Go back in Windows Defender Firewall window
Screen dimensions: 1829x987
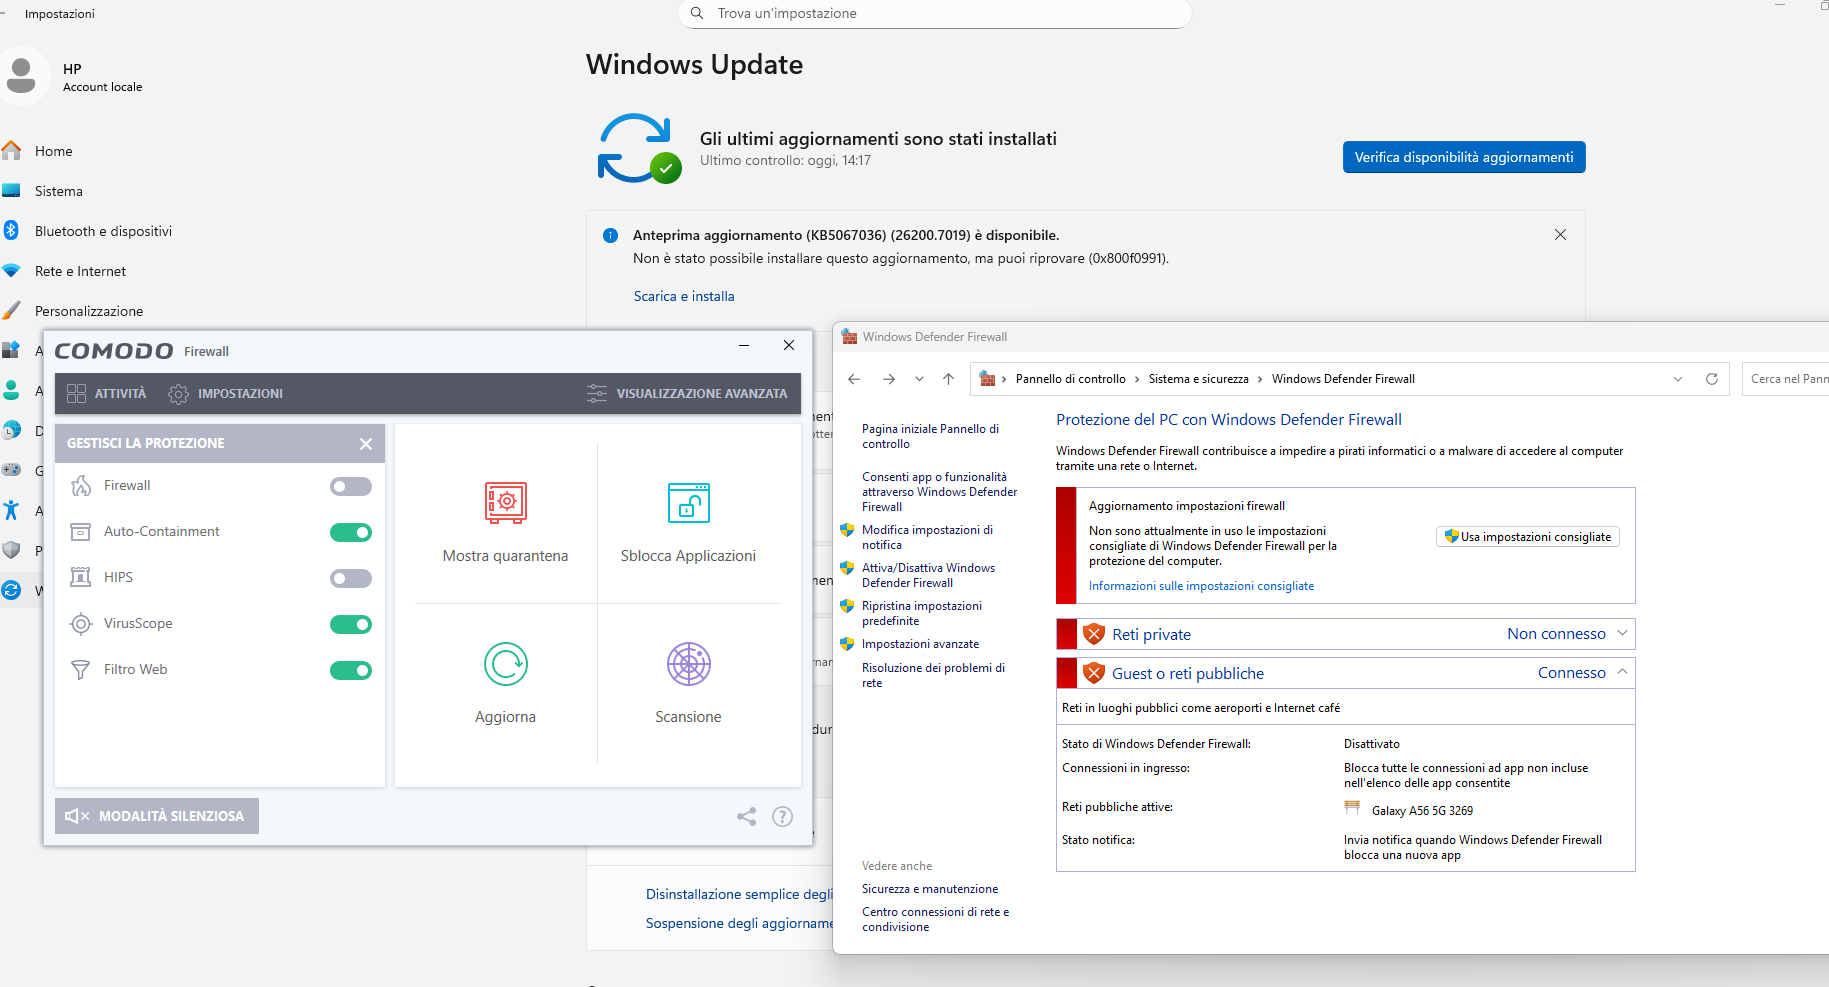click(854, 379)
